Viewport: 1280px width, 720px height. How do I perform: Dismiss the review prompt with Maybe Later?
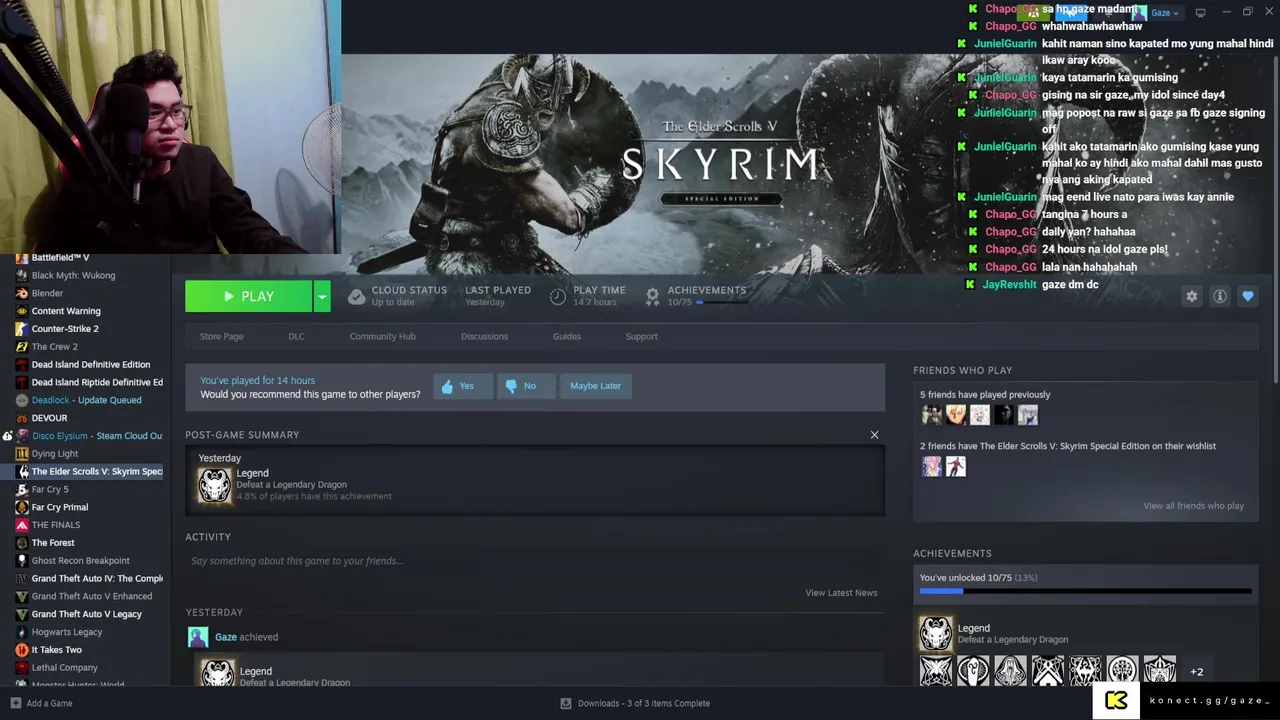click(x=595, y=386)
